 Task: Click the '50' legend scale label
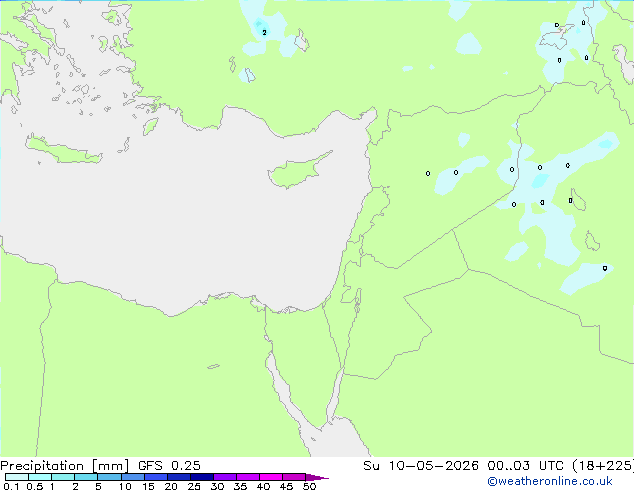tap(309, 486)
